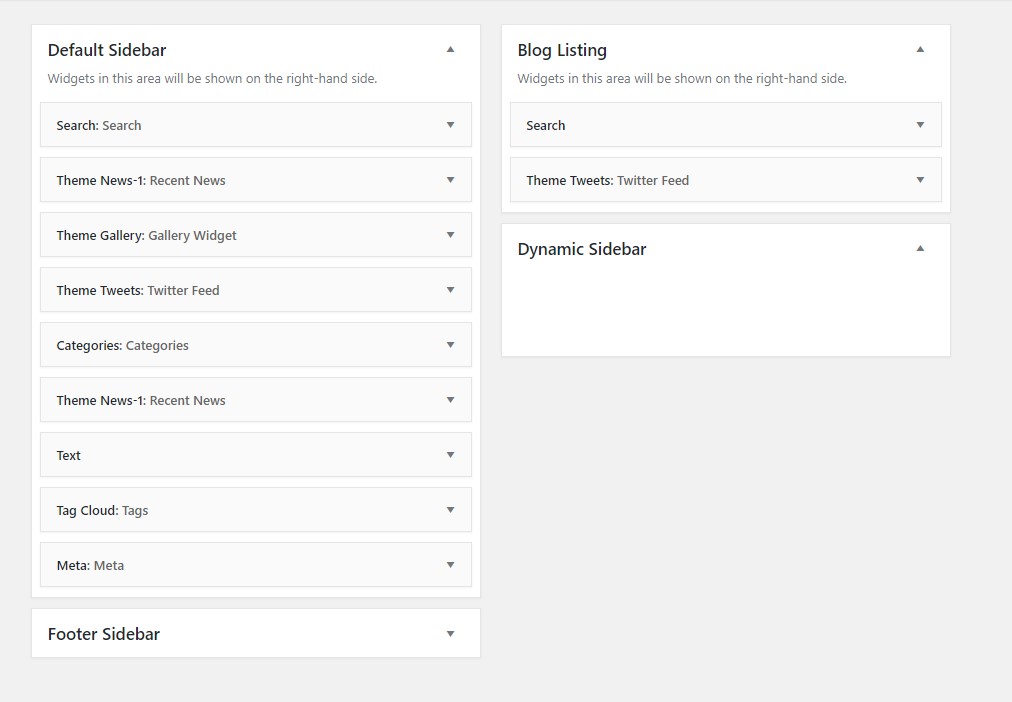Click the Meta widget's arrow icon
The image size is (1012, 702).
pos(450,565)
